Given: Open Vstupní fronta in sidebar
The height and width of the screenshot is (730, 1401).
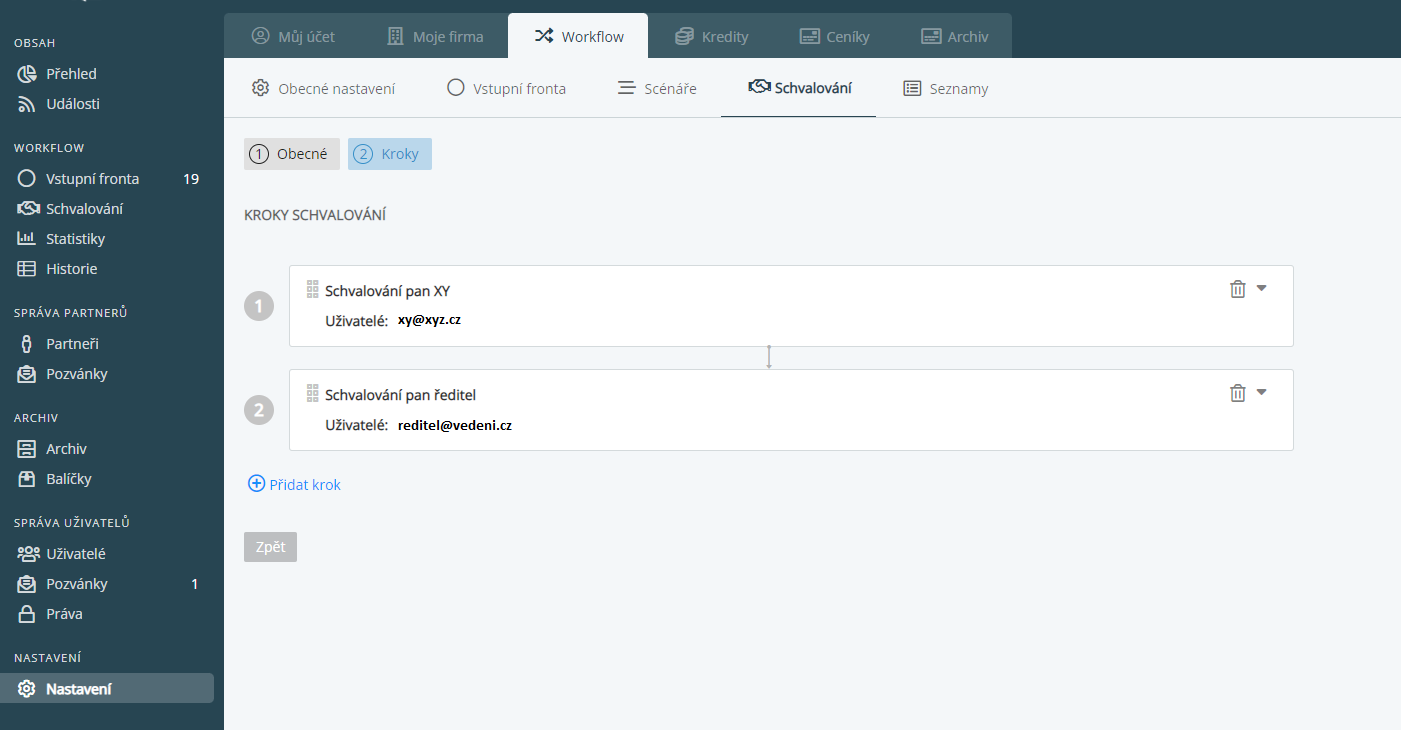Looking at the screenshot, I should coord(92,179).
